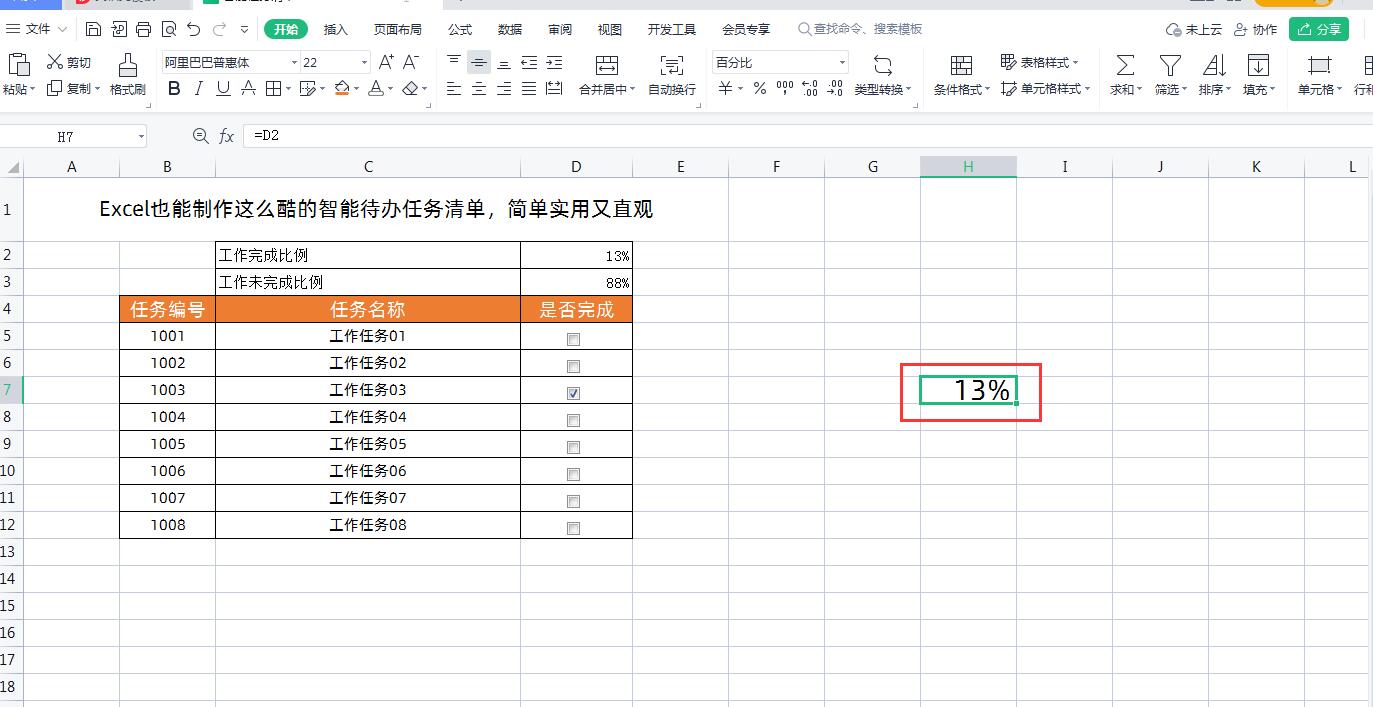This screenshot has height=707, width=1373.
Task: Open the font color swatch picker
Action: (388, 89)
